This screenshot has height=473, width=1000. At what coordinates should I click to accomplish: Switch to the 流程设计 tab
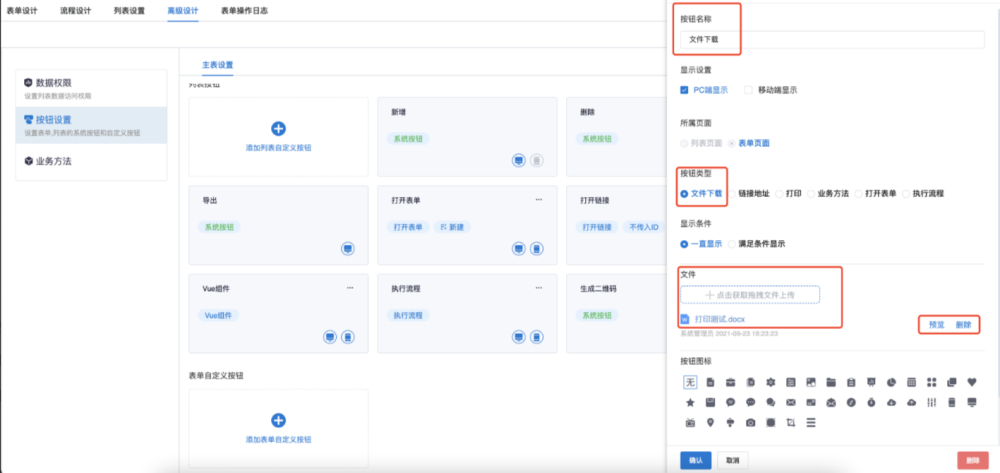tap(76, 11)
